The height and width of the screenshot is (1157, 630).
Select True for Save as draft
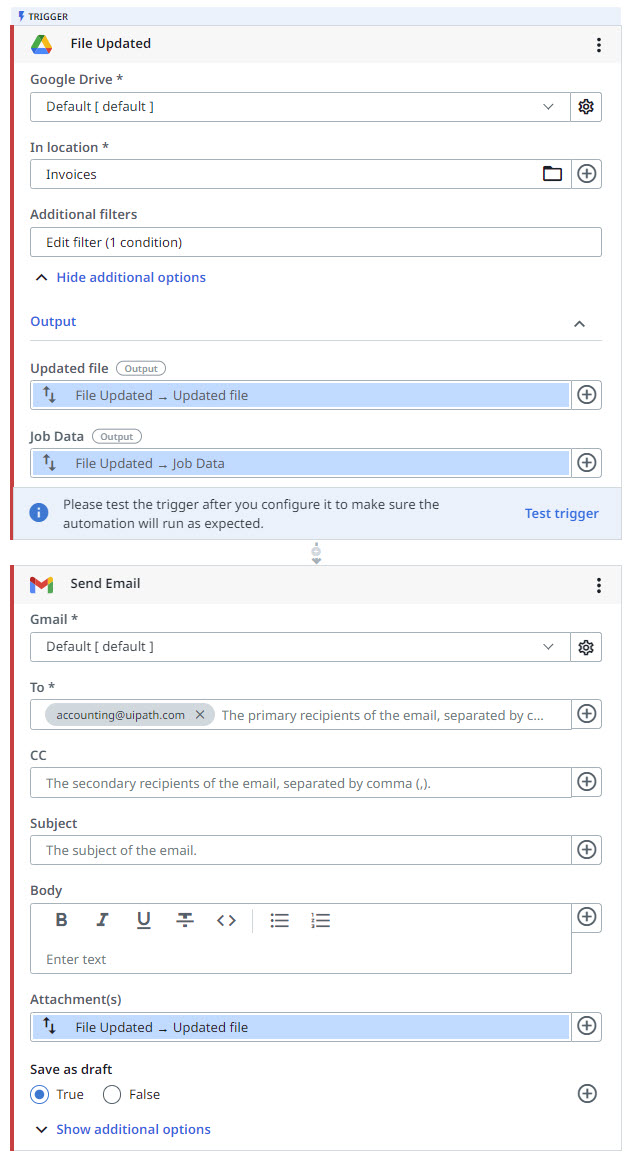tap(39, 1094)
